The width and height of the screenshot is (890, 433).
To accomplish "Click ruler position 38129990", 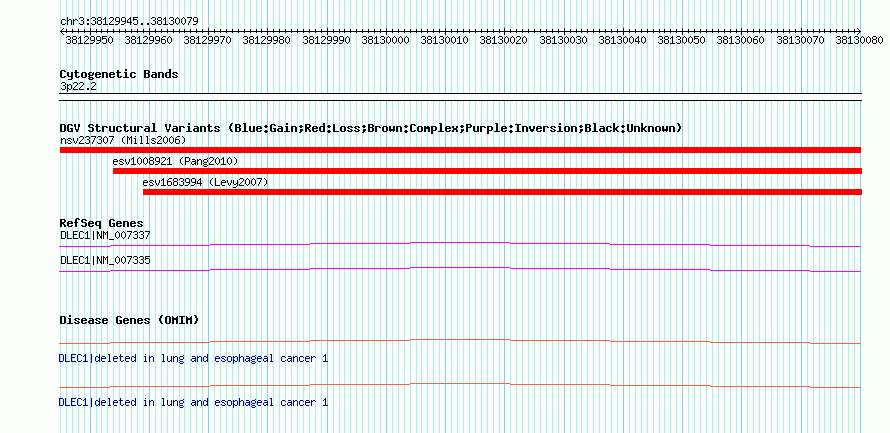I will [326, 41].
